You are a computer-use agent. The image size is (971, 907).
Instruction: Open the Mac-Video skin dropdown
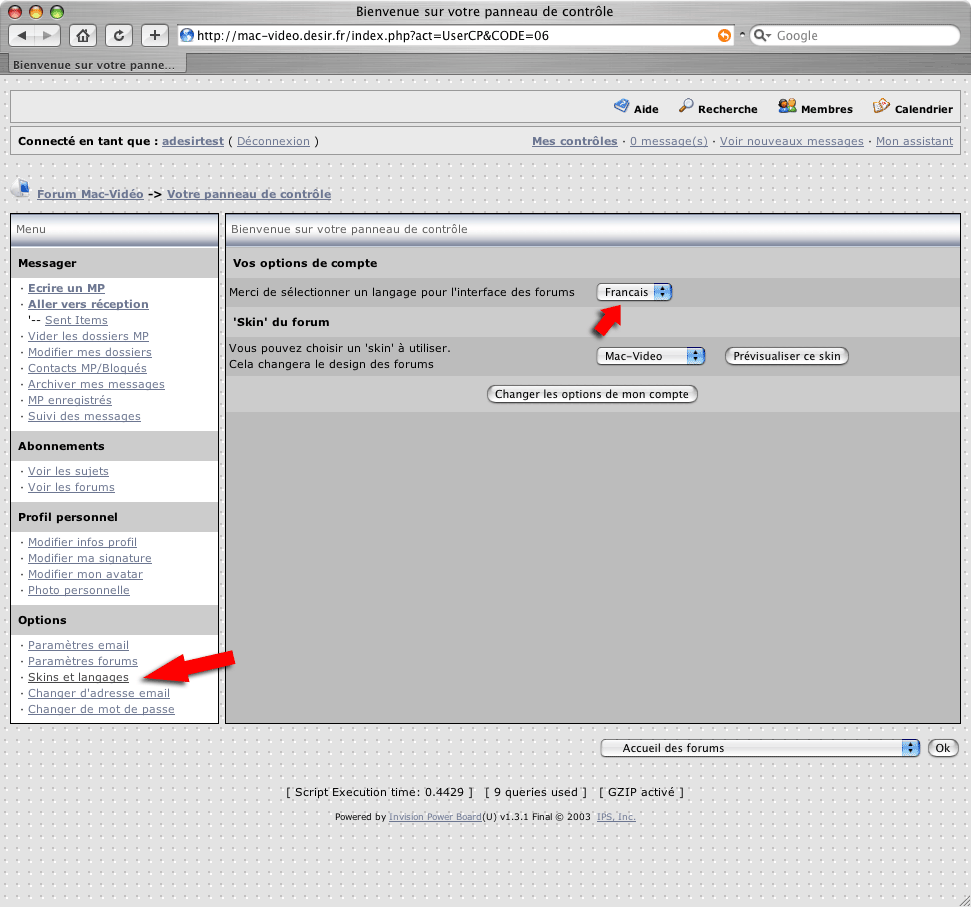tap(651, 356)
